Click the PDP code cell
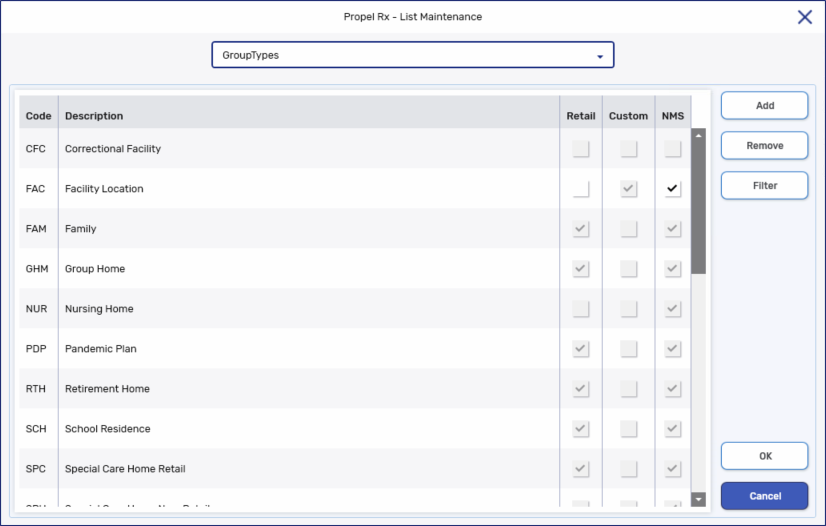 click(x=38, y=349)
